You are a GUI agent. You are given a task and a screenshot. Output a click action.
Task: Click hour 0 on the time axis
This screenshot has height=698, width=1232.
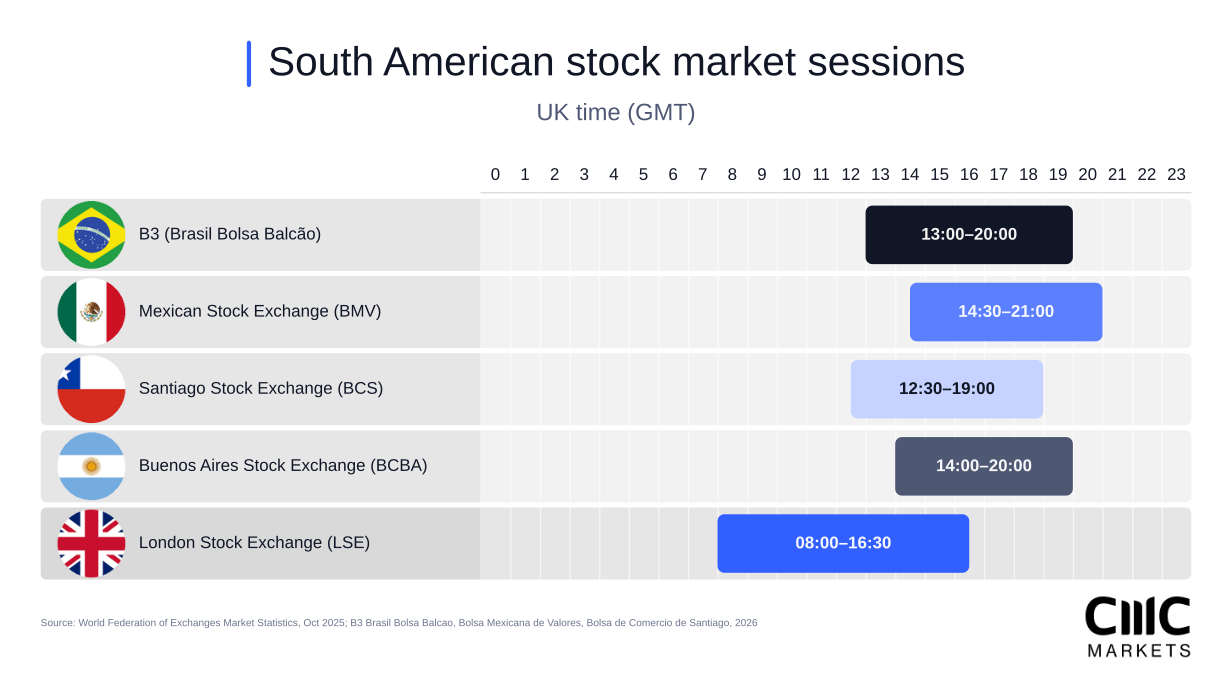click(x=495, y=175)
